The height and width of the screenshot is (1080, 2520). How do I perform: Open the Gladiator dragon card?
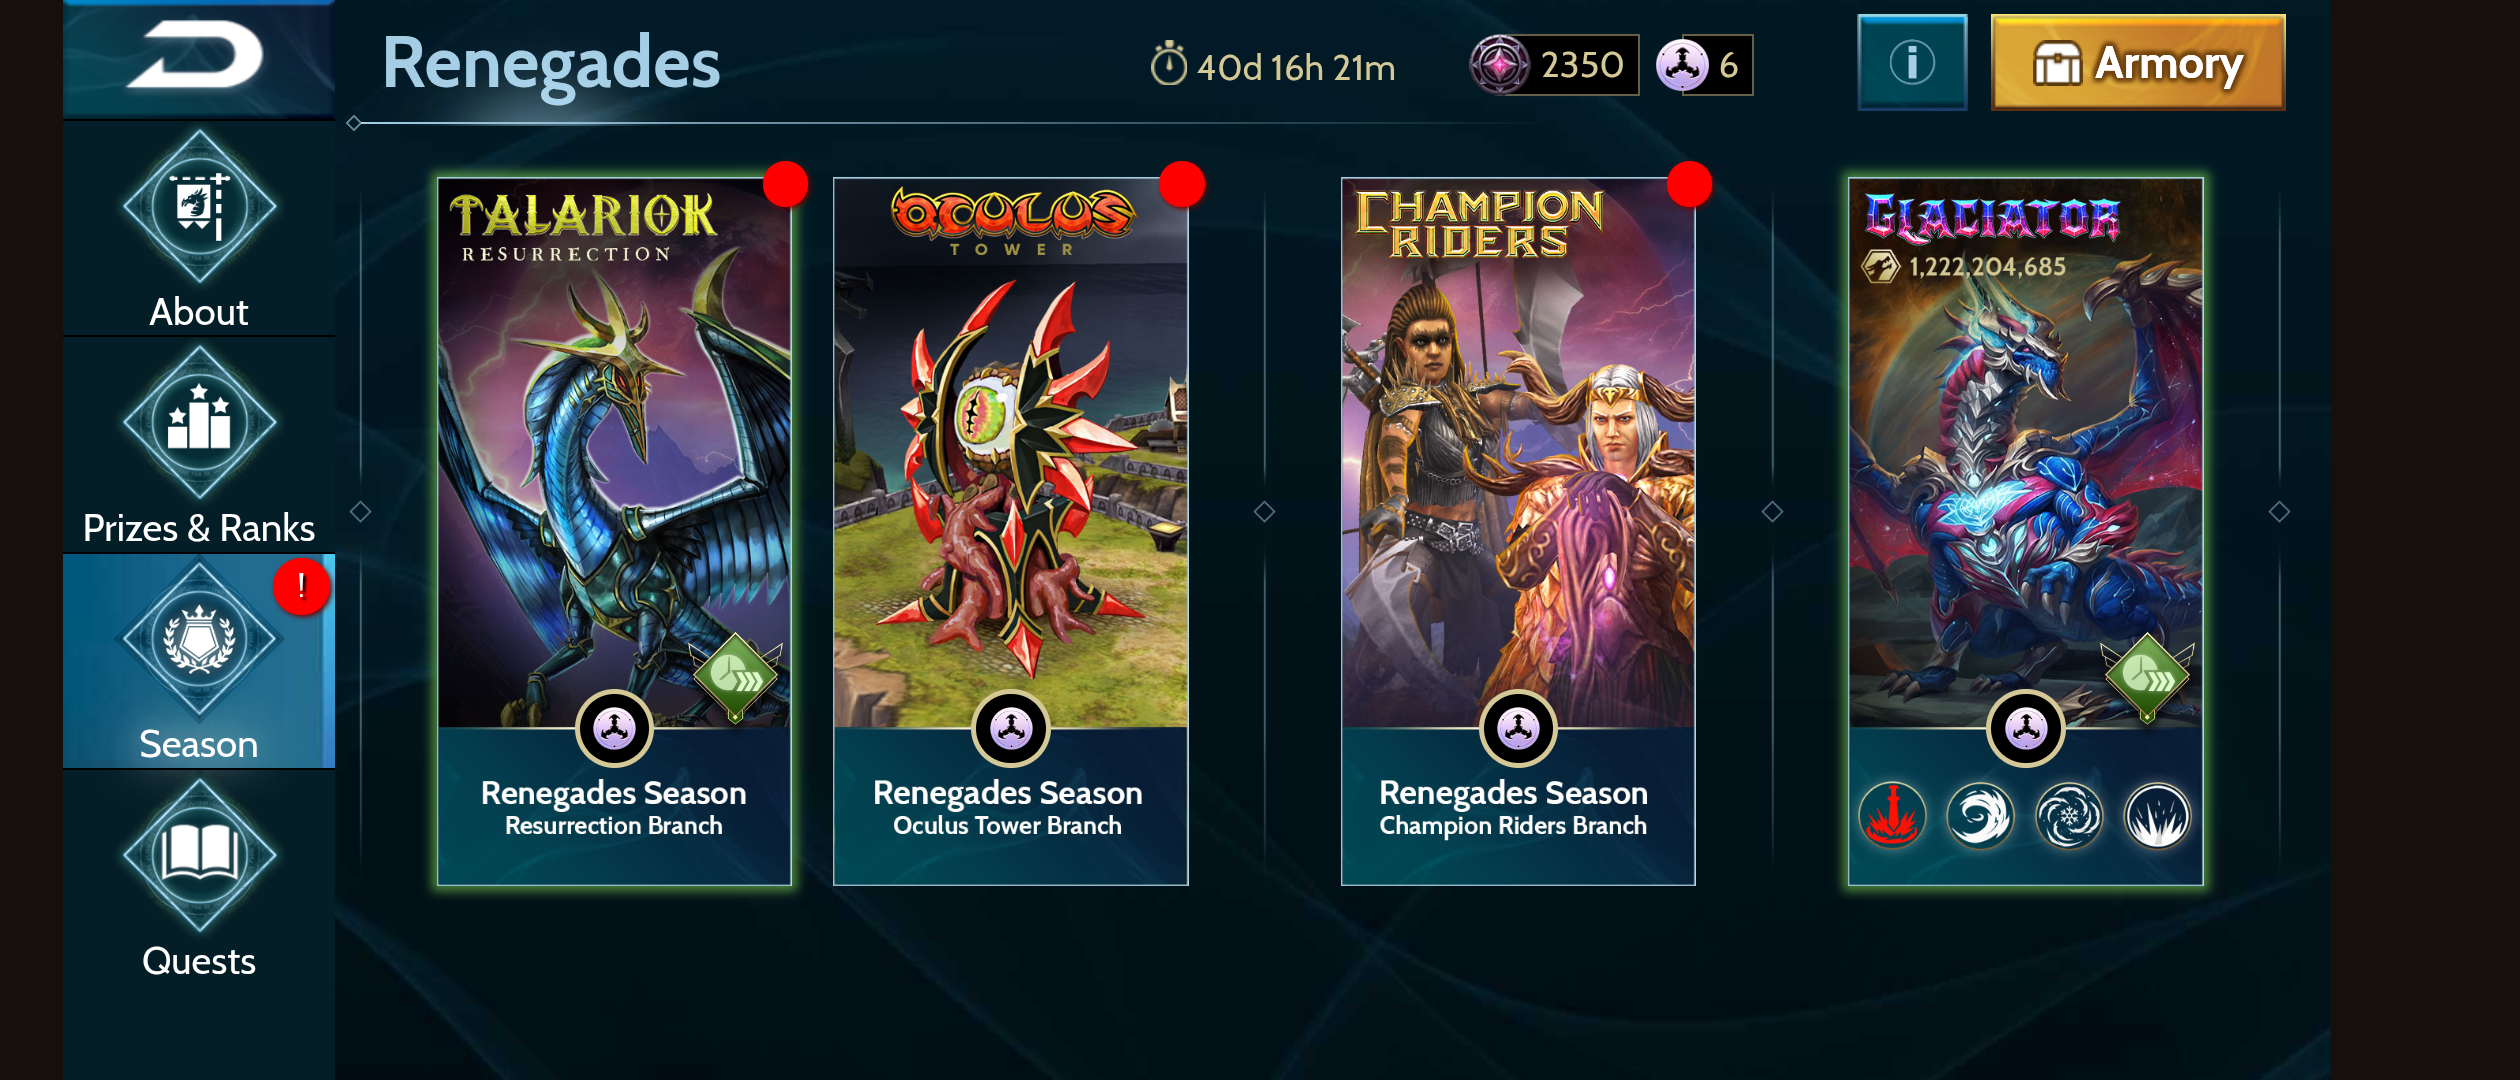[2026, 532]
